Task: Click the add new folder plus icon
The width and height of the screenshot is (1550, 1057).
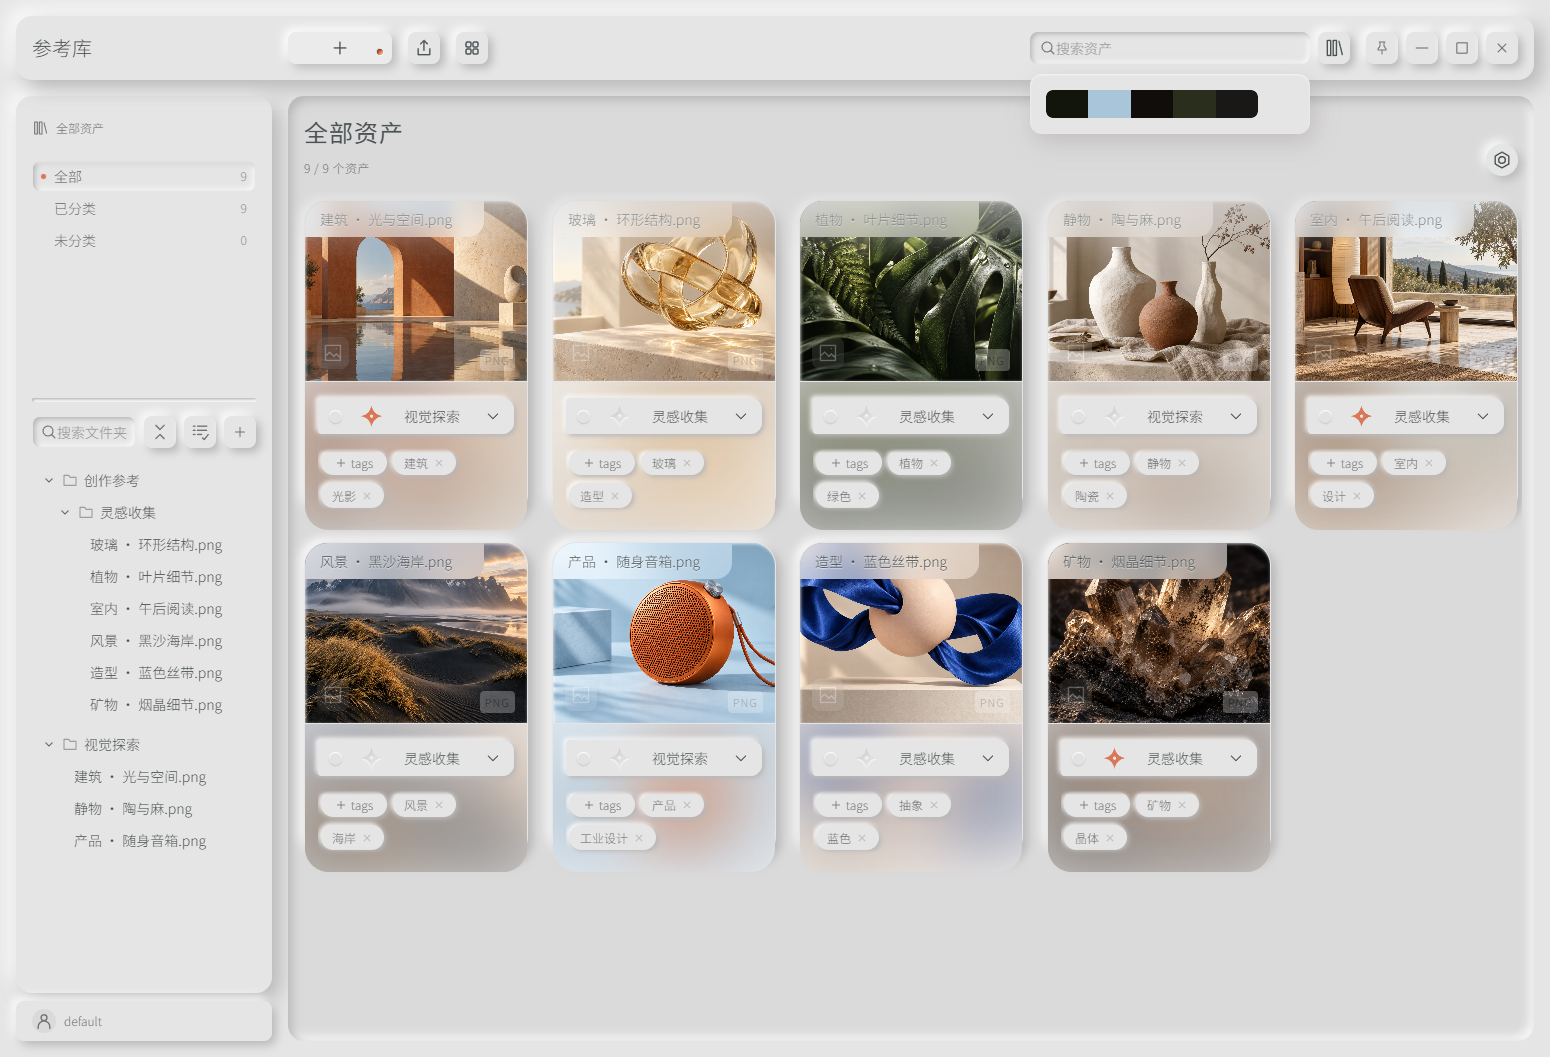Action: click(x=240, y=432)
